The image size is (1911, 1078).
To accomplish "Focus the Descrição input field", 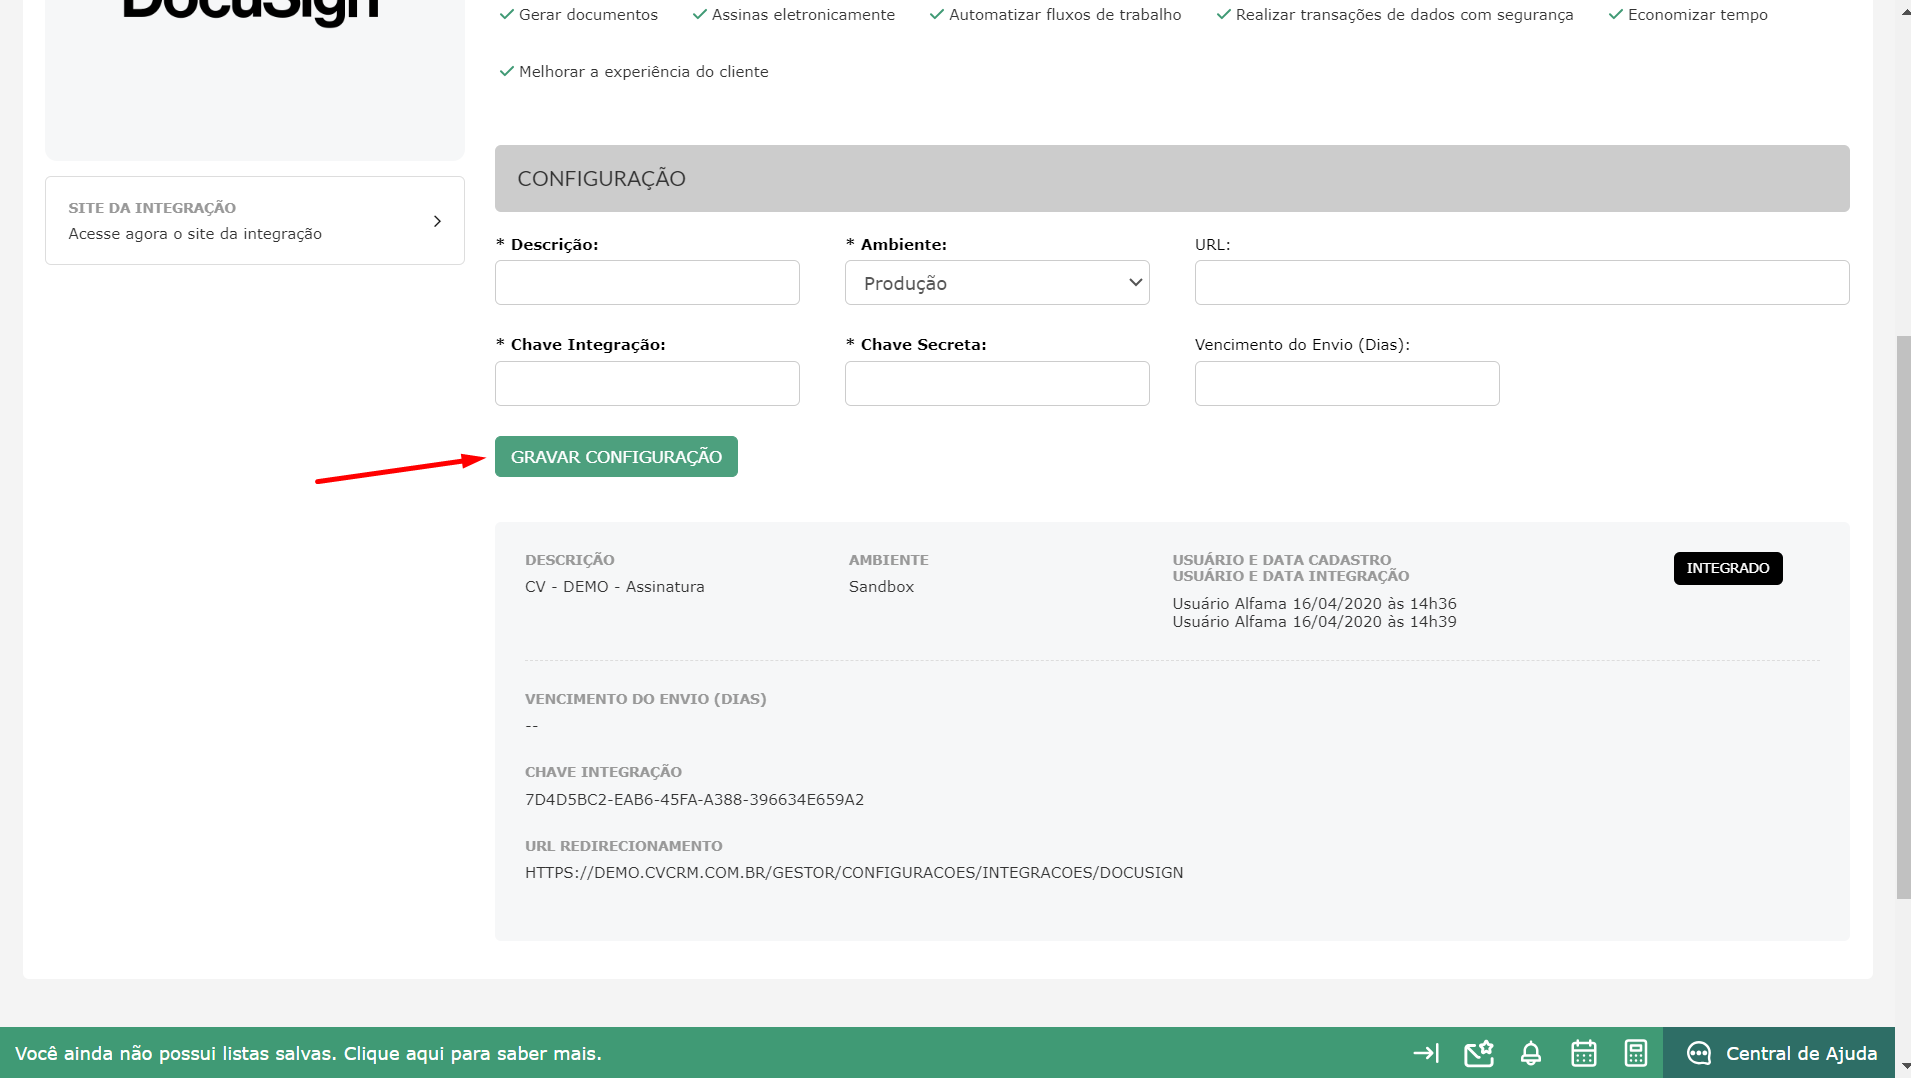I will click(x=647, y=283).
